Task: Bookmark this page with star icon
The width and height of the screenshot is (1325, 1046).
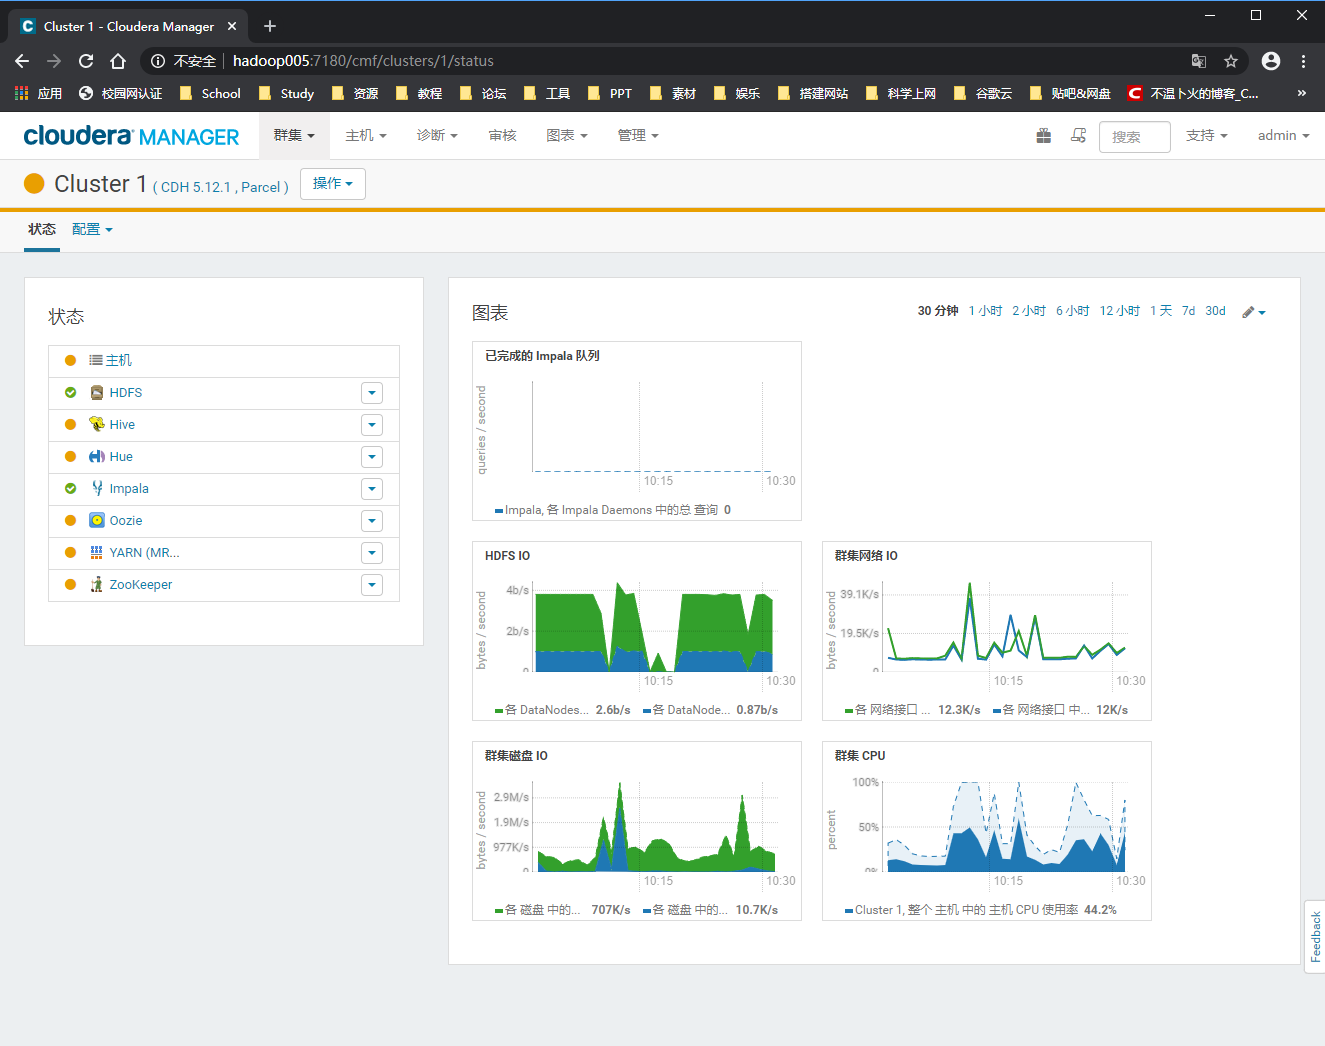Action: click(1231, 61)
